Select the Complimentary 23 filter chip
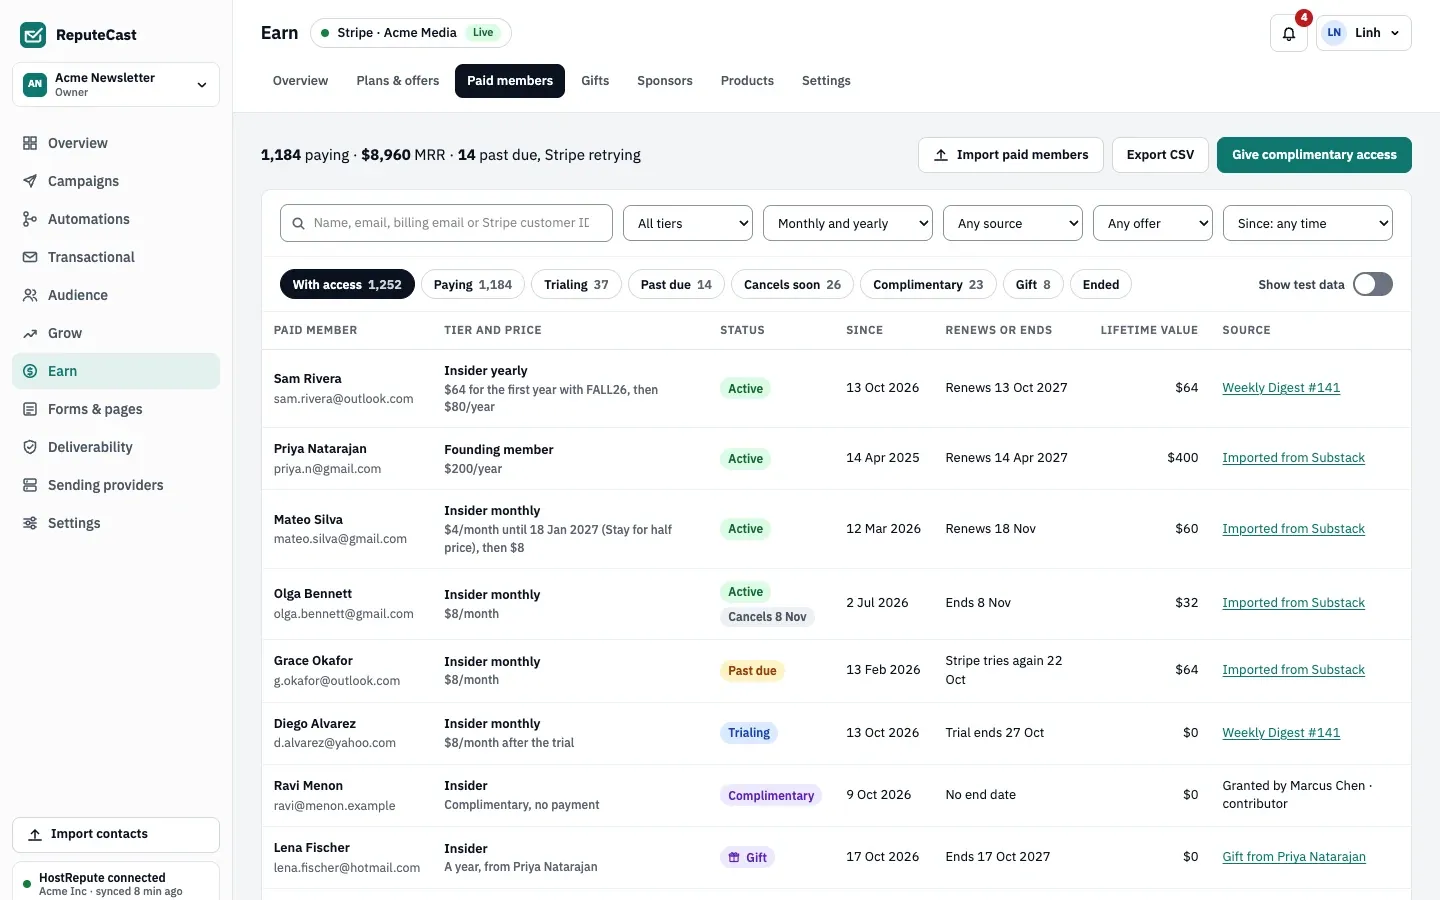Viewport: 1440px width, 900px height. point(928,285)
